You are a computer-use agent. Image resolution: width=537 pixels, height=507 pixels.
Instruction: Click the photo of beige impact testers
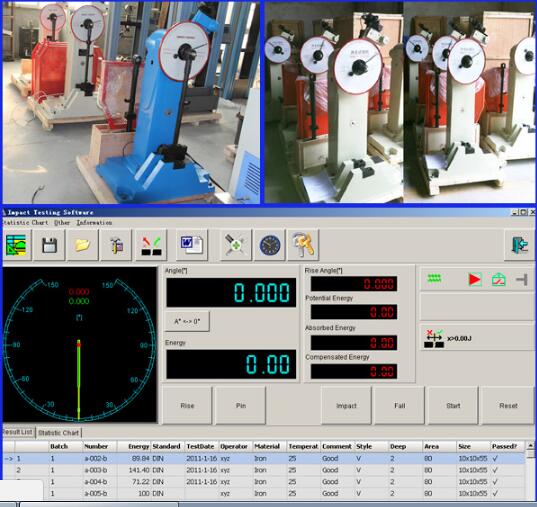point(400,103)
